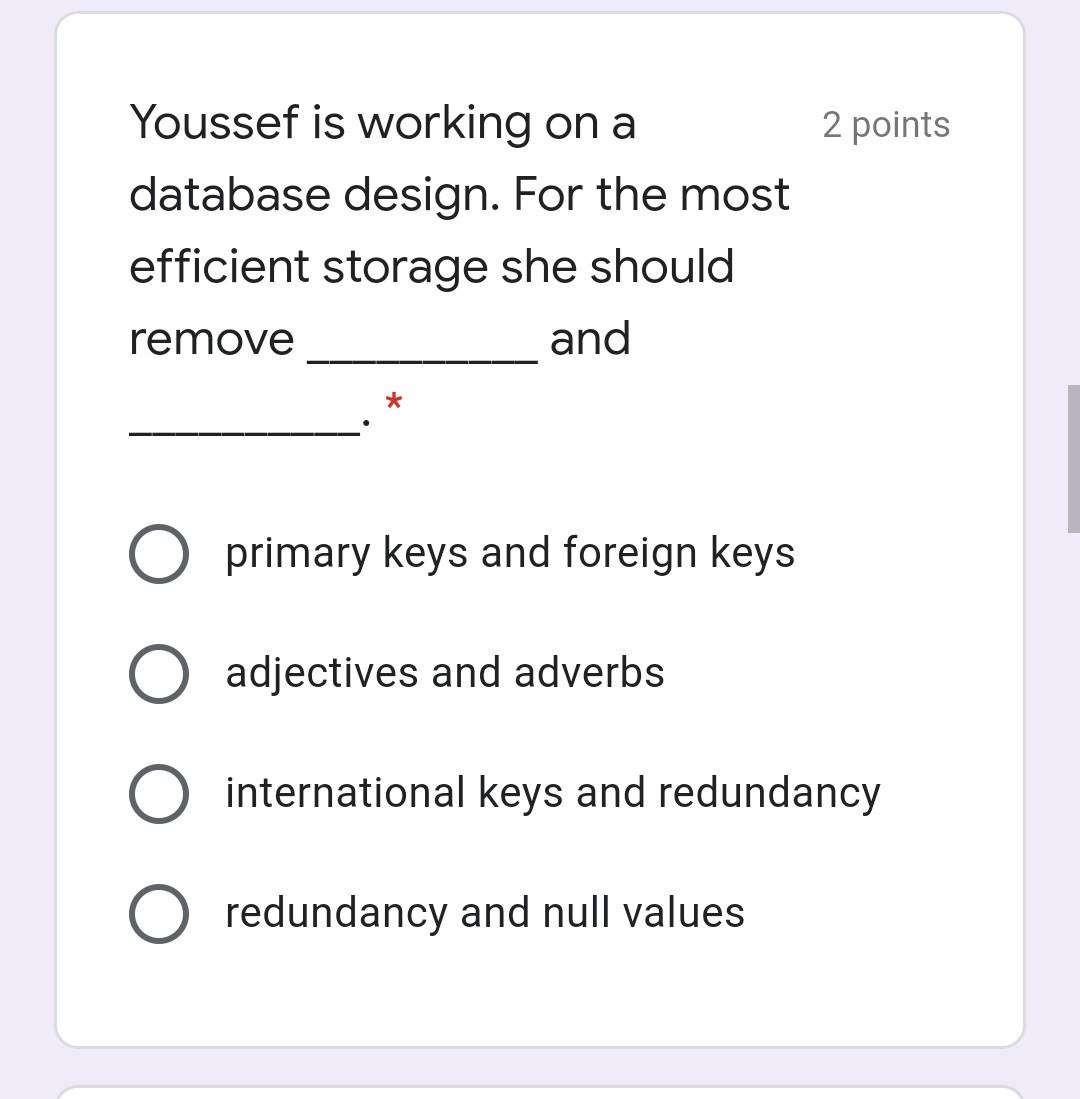Click the text 'adjectives and adverbs'
This screenshot has width=1080, height=1099.
click(x=444, y=672)
